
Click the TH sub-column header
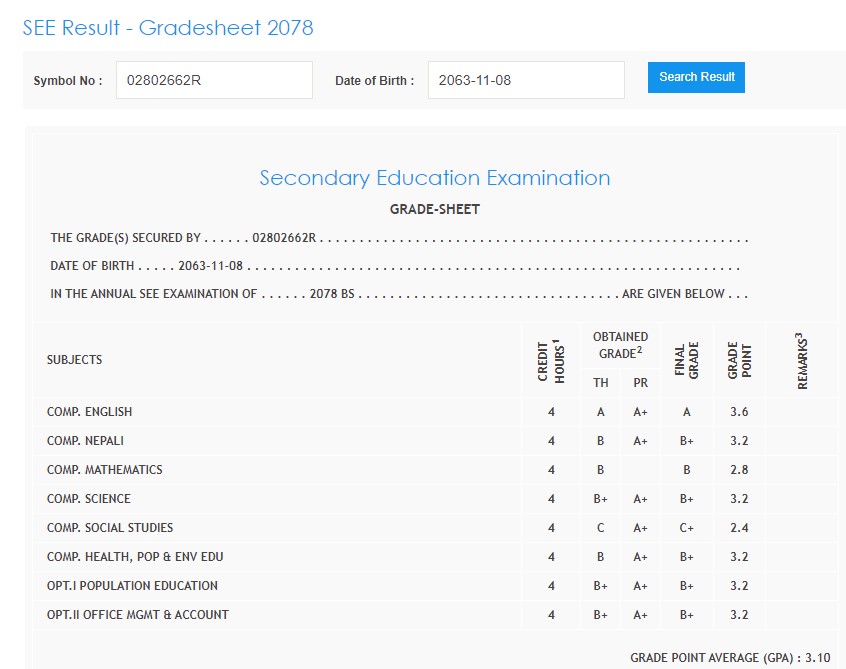point(601,383)
